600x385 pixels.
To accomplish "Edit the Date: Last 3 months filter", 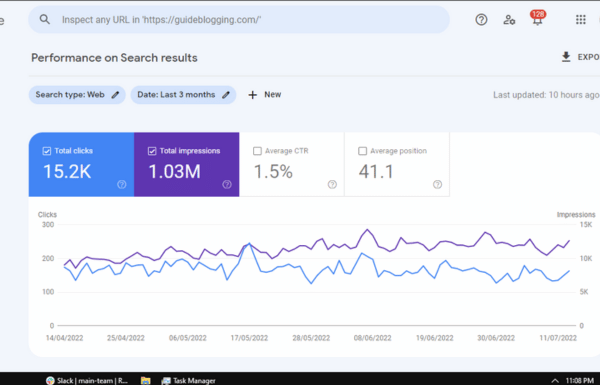I will (x=183, y=95).
